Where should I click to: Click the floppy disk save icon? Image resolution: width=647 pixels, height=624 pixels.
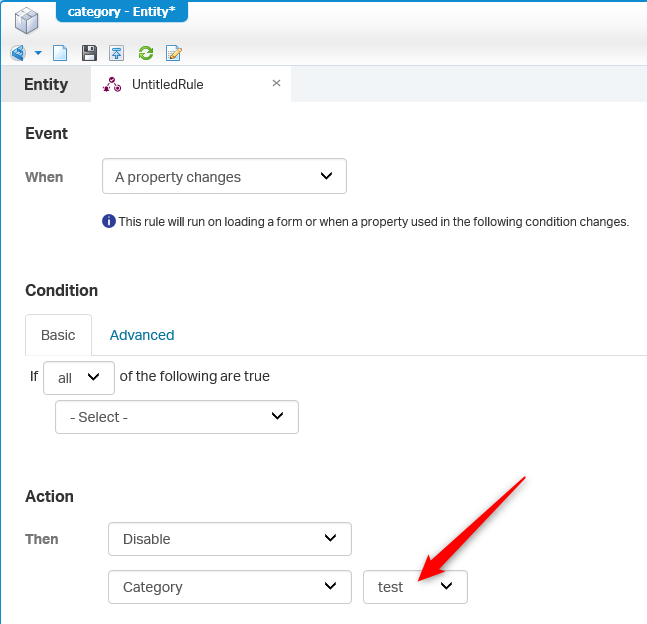click(x=89, y=53)
